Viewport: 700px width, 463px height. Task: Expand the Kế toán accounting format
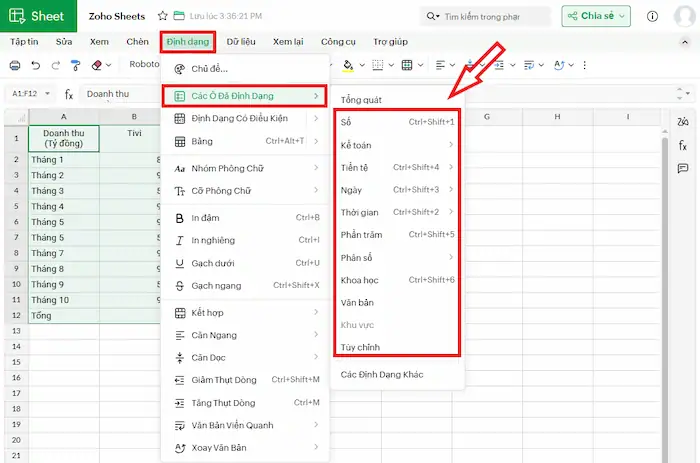coord(397,145)
